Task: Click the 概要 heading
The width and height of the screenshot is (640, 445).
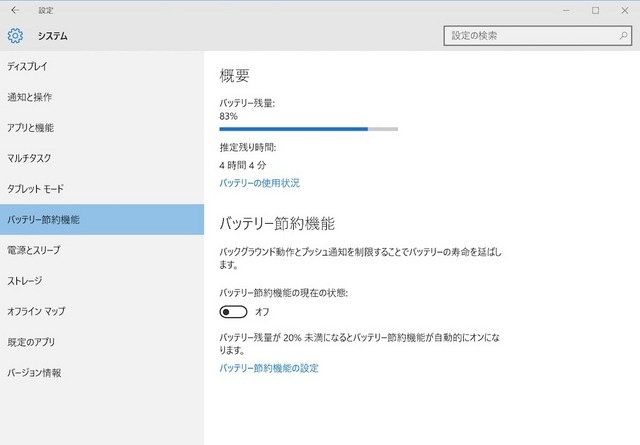Action: click(234, 76)
